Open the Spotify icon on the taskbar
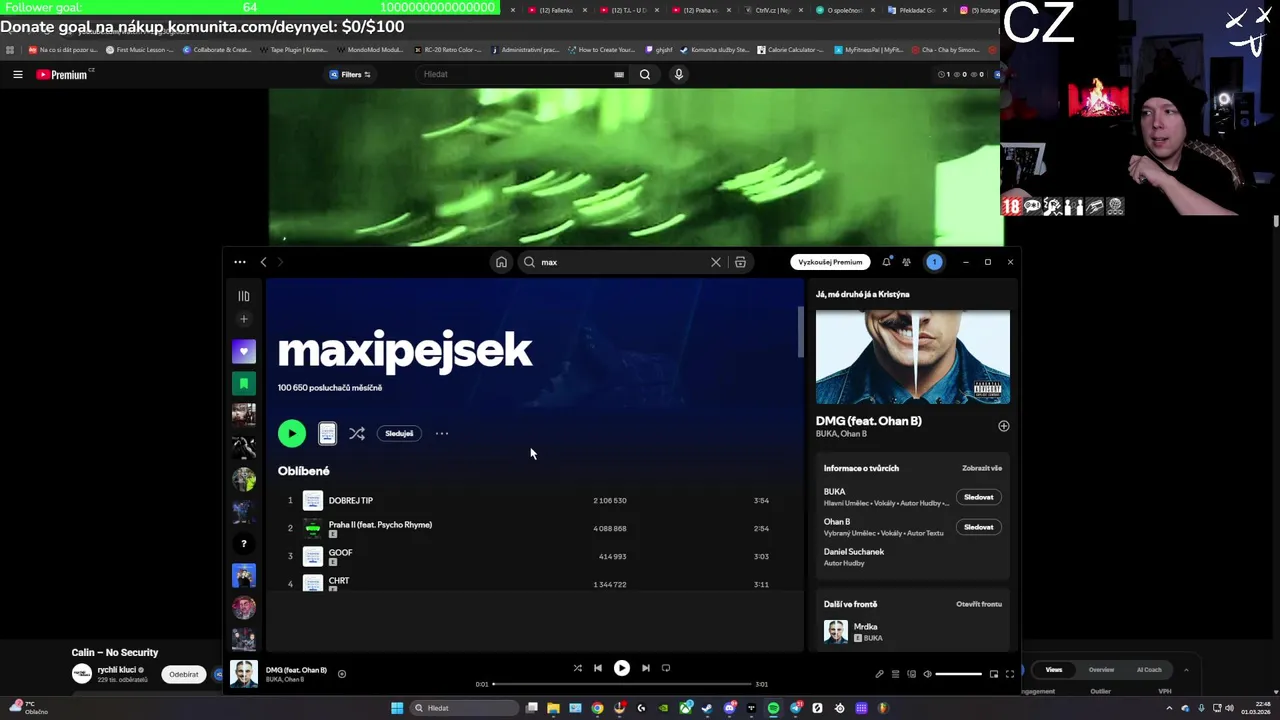Screen dimensions: 1280x720 click(773, 708)
